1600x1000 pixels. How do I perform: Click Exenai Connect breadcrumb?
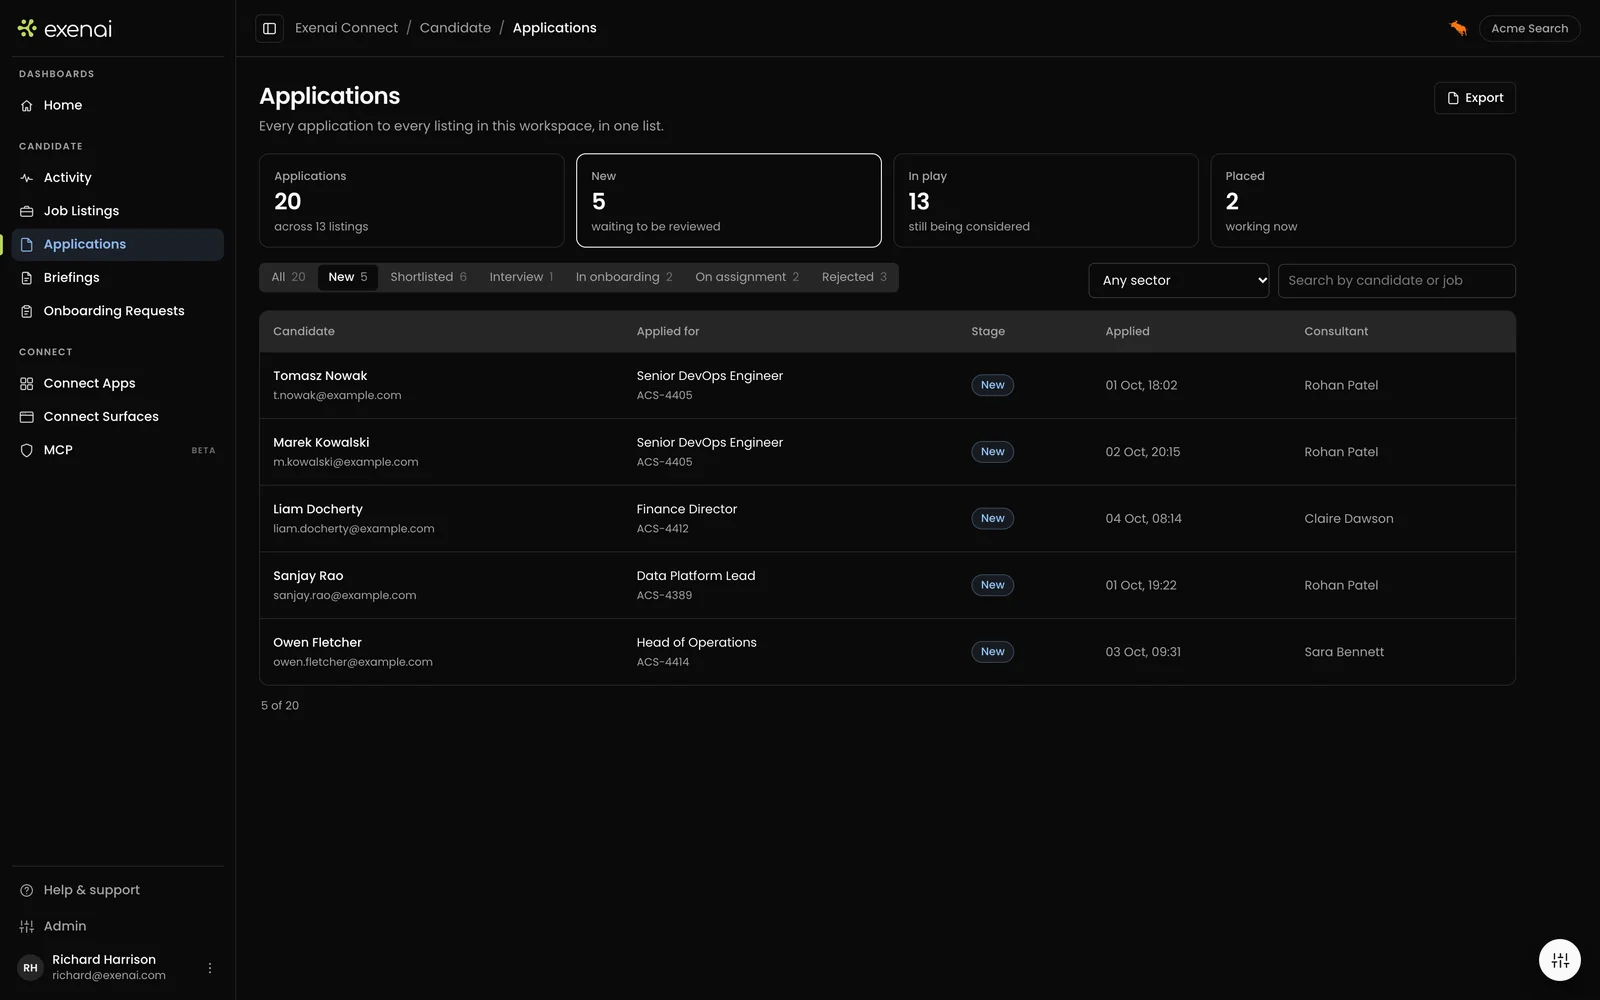(x=346, y=28)
